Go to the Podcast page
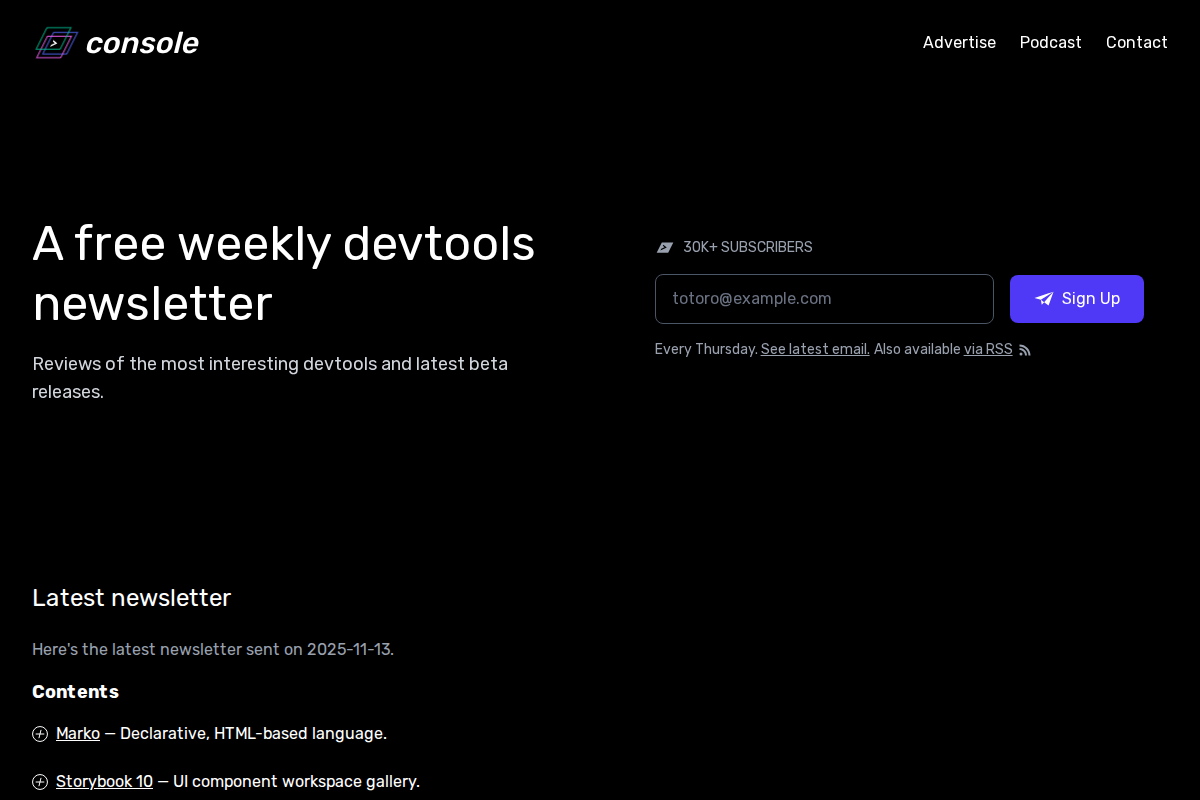The height and width of the screenshot is (800, 1200). [1050, 42]
